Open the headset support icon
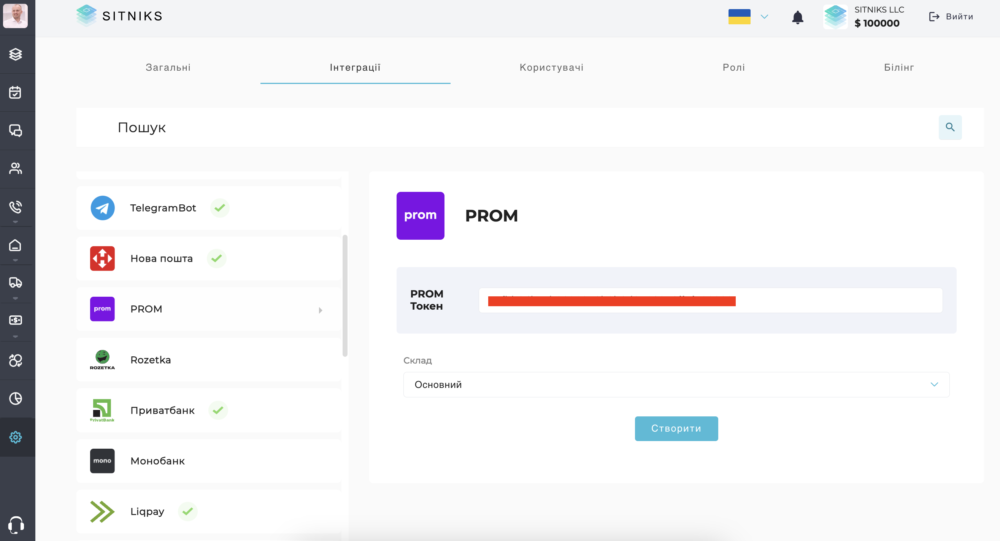 [16, 524]
